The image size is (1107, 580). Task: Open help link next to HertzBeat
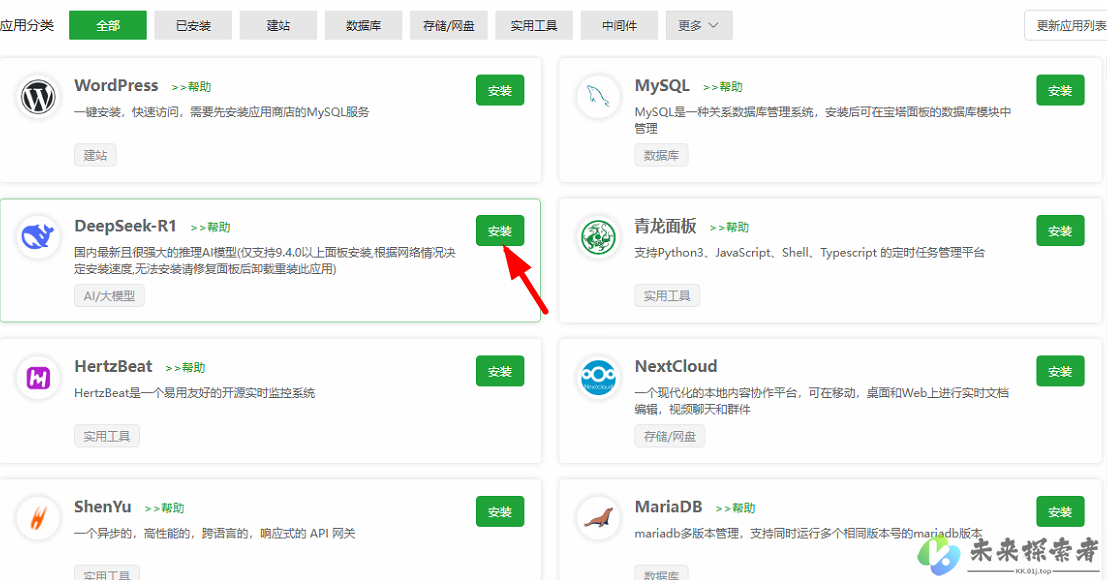(185, 368)
